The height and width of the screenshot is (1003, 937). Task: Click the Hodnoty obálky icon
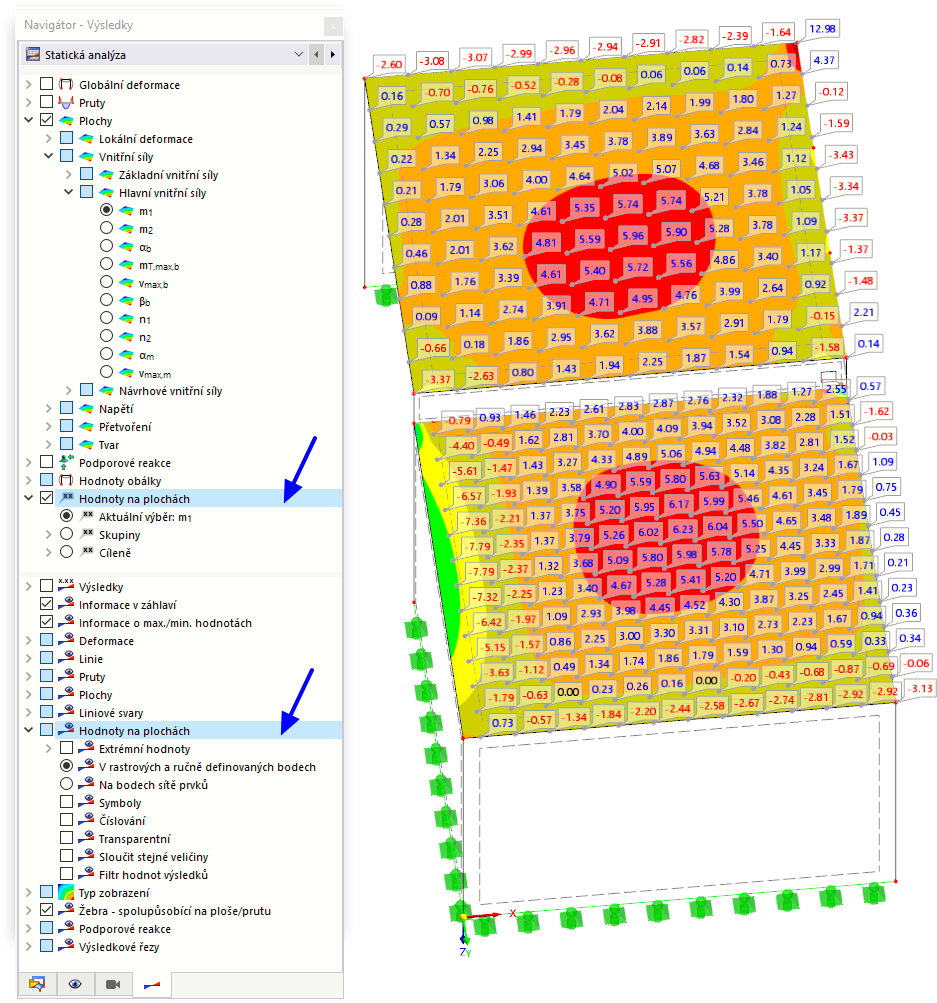(66, 480)
